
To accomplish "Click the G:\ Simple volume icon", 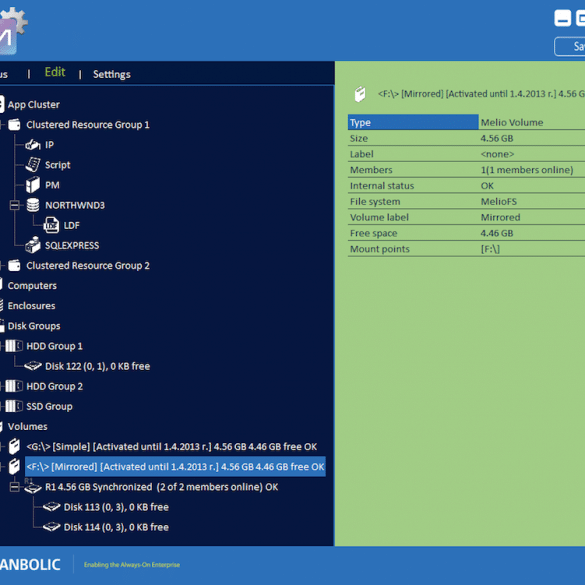I will coord(14,446).
